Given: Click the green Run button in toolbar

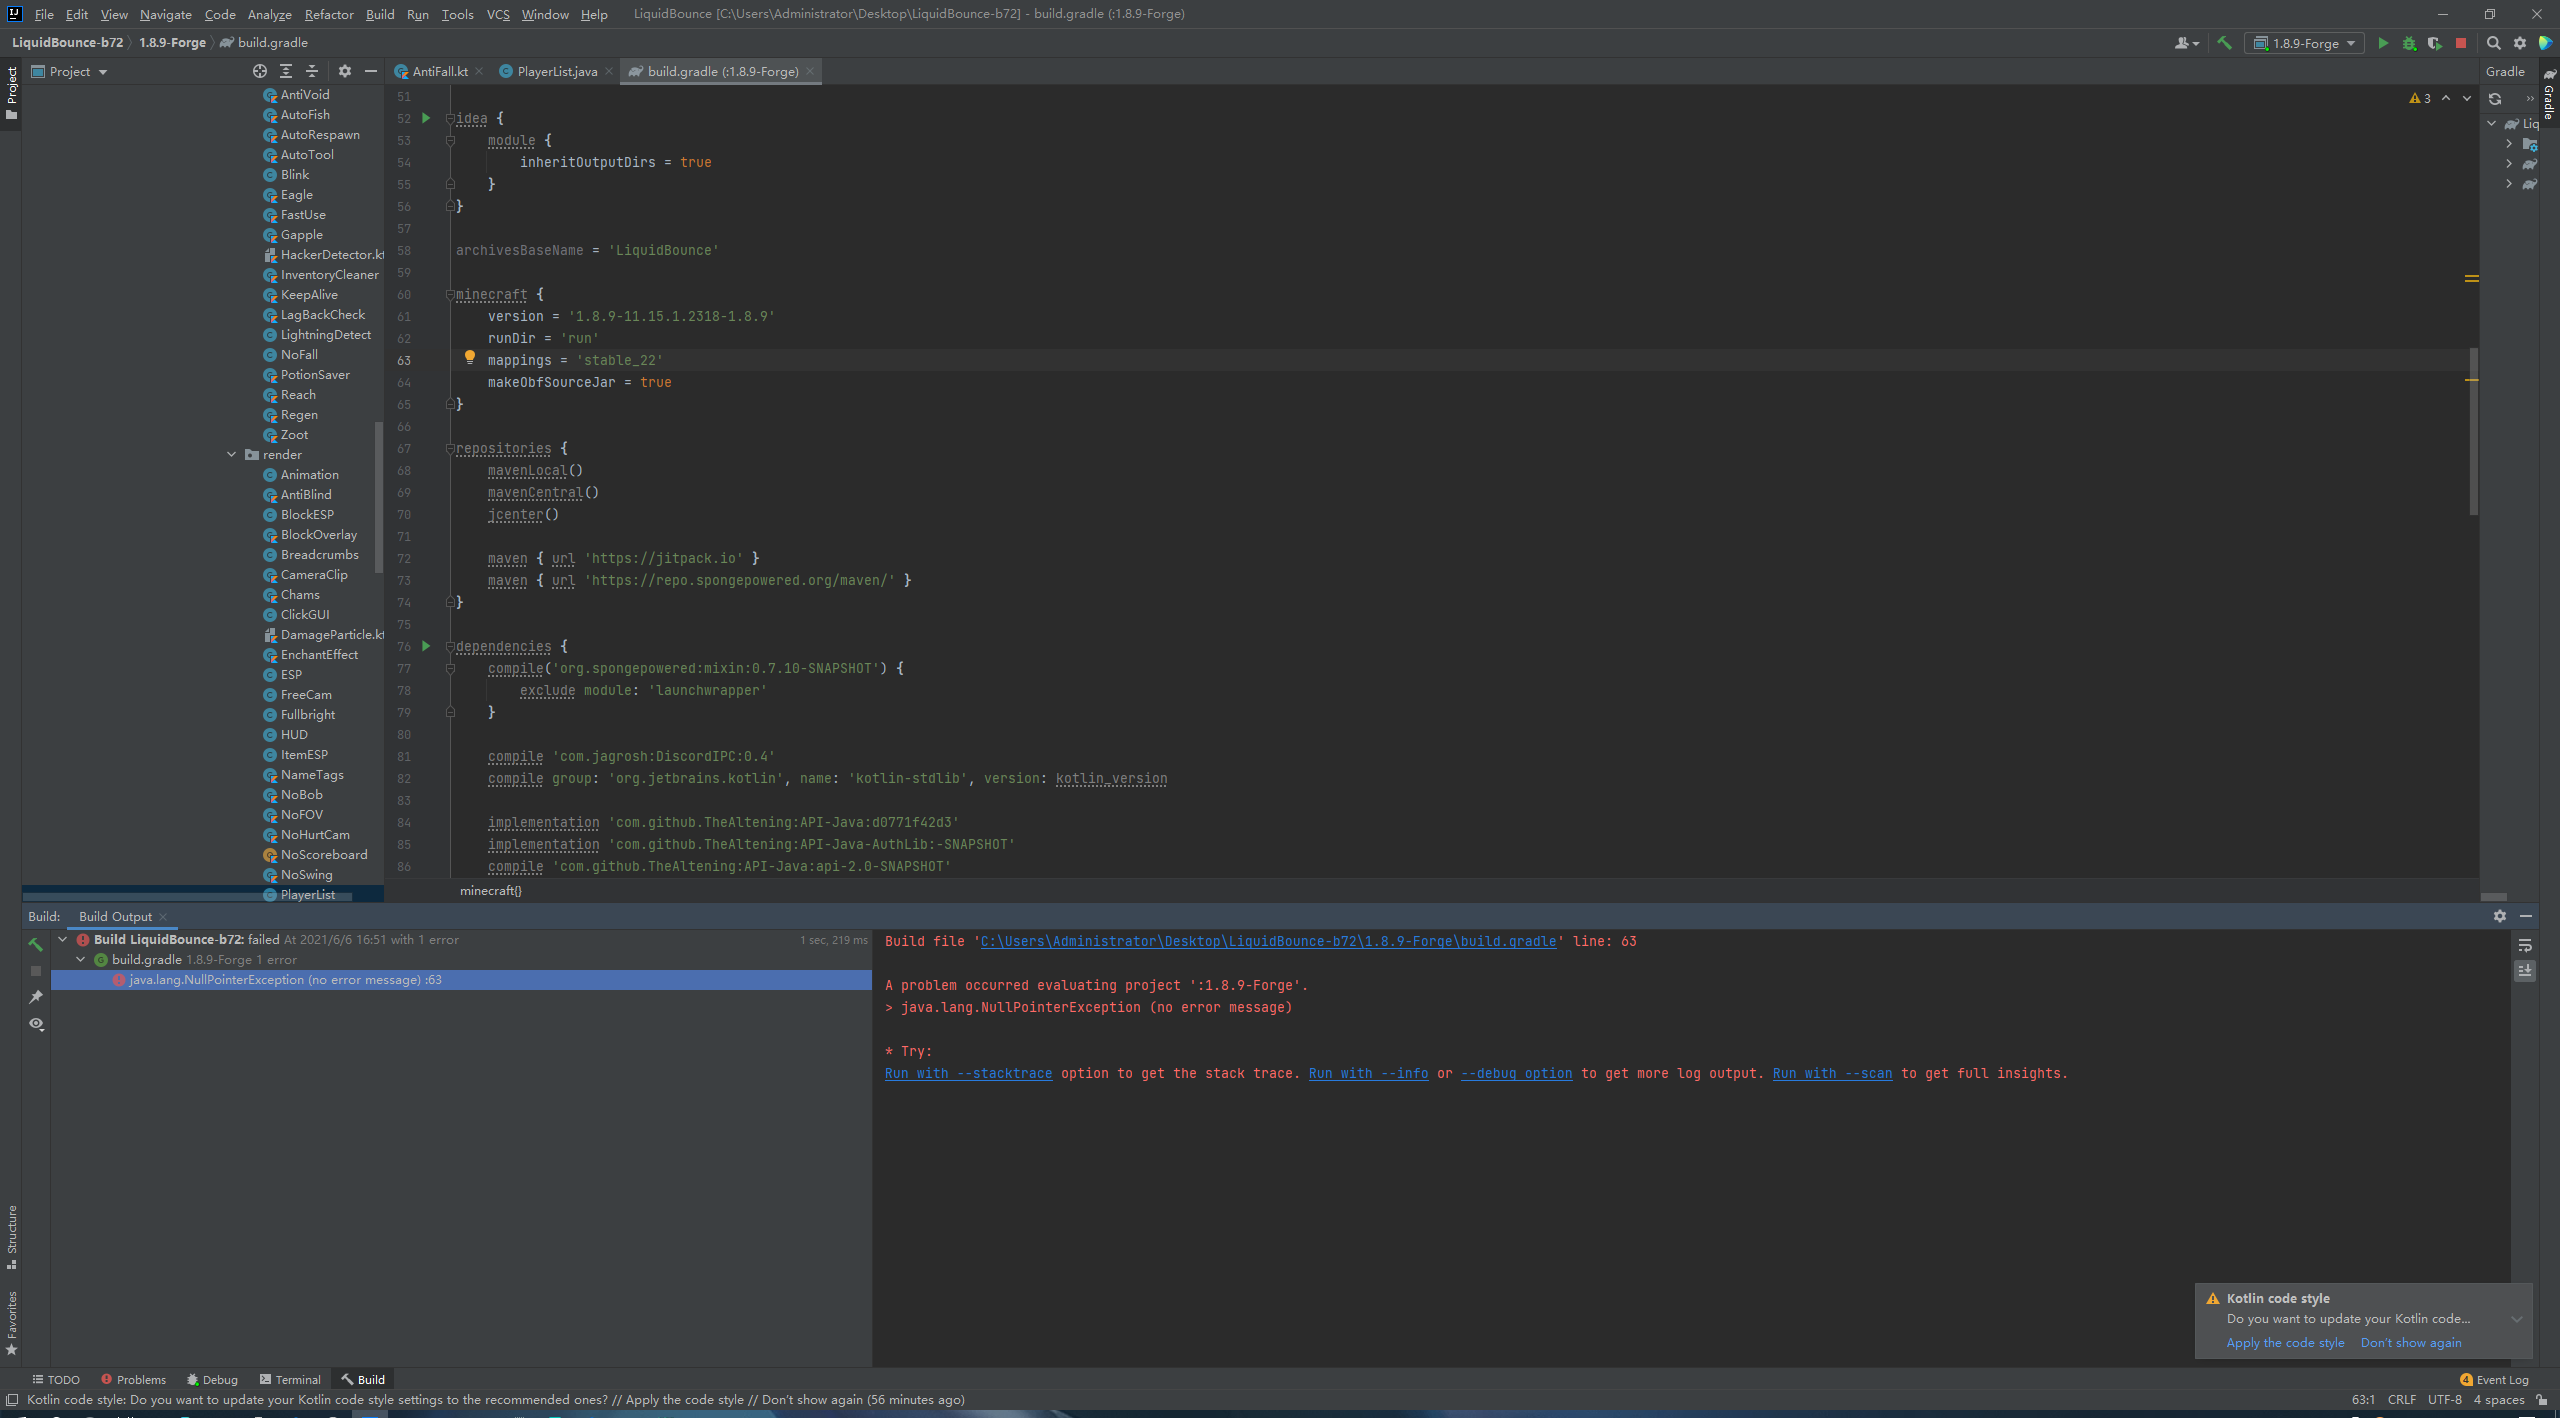Looking at the screenshot, I should pos(2383,43).
